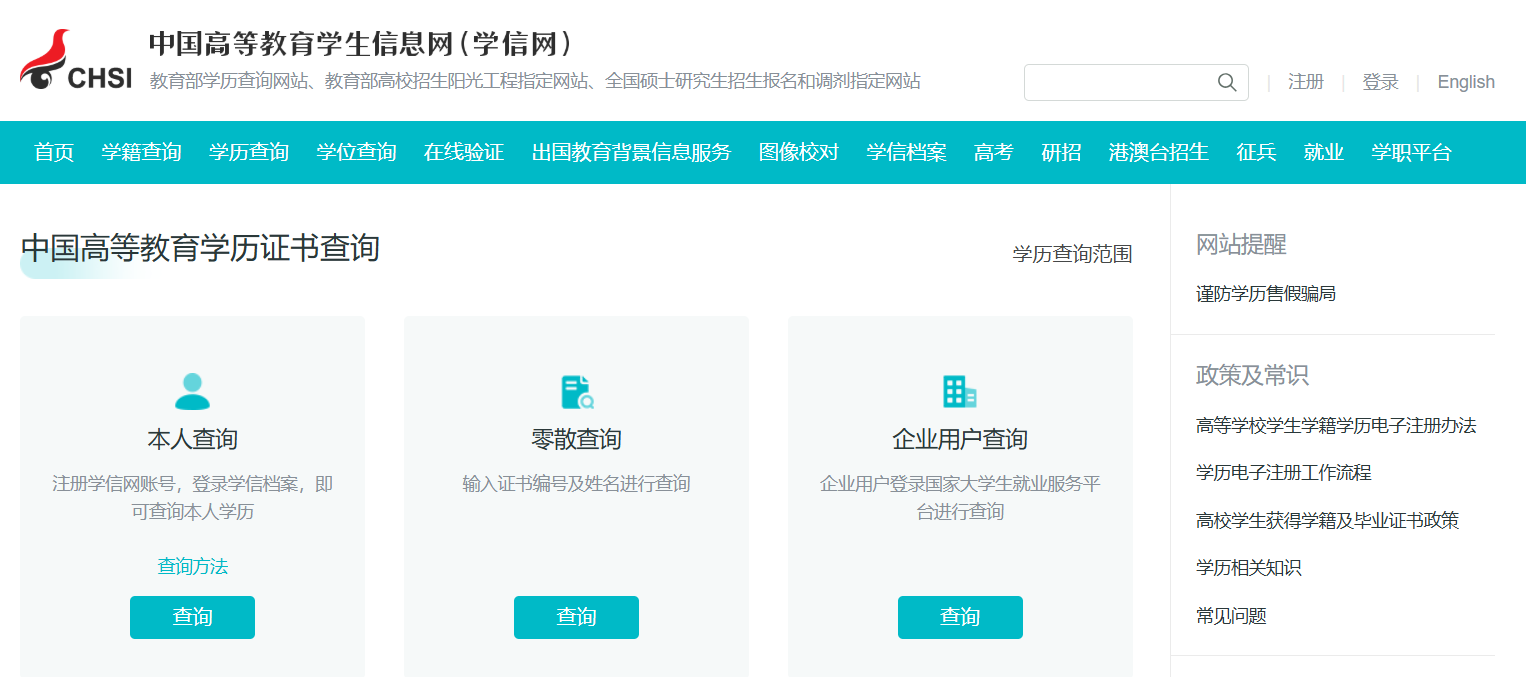Open the 查询方法 link under 本人查询
1526x677 pixels.
pyautogui.click(x=192, y=565)
